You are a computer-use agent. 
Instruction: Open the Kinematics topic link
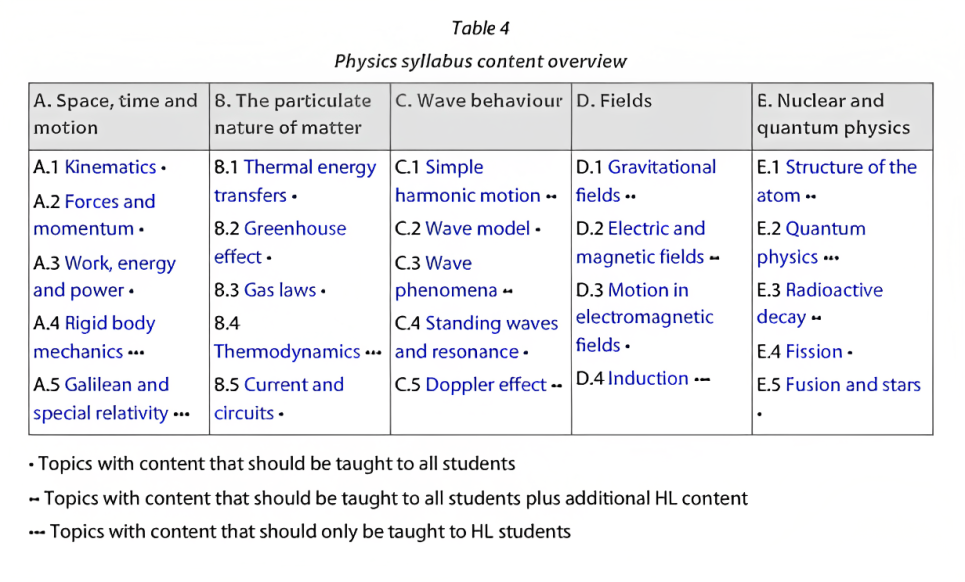pyautogui.click(x=110, y=167)
